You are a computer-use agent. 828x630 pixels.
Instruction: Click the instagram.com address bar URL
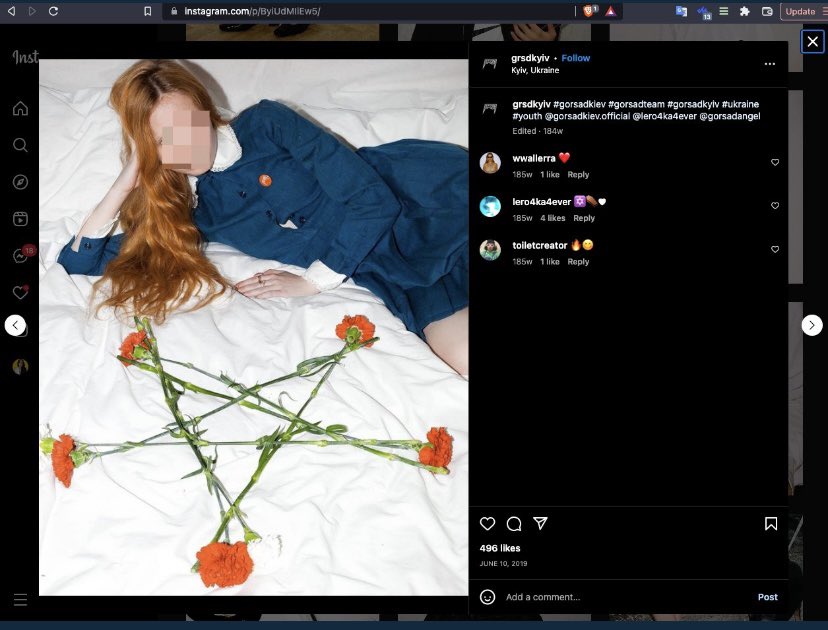(252, 11)
